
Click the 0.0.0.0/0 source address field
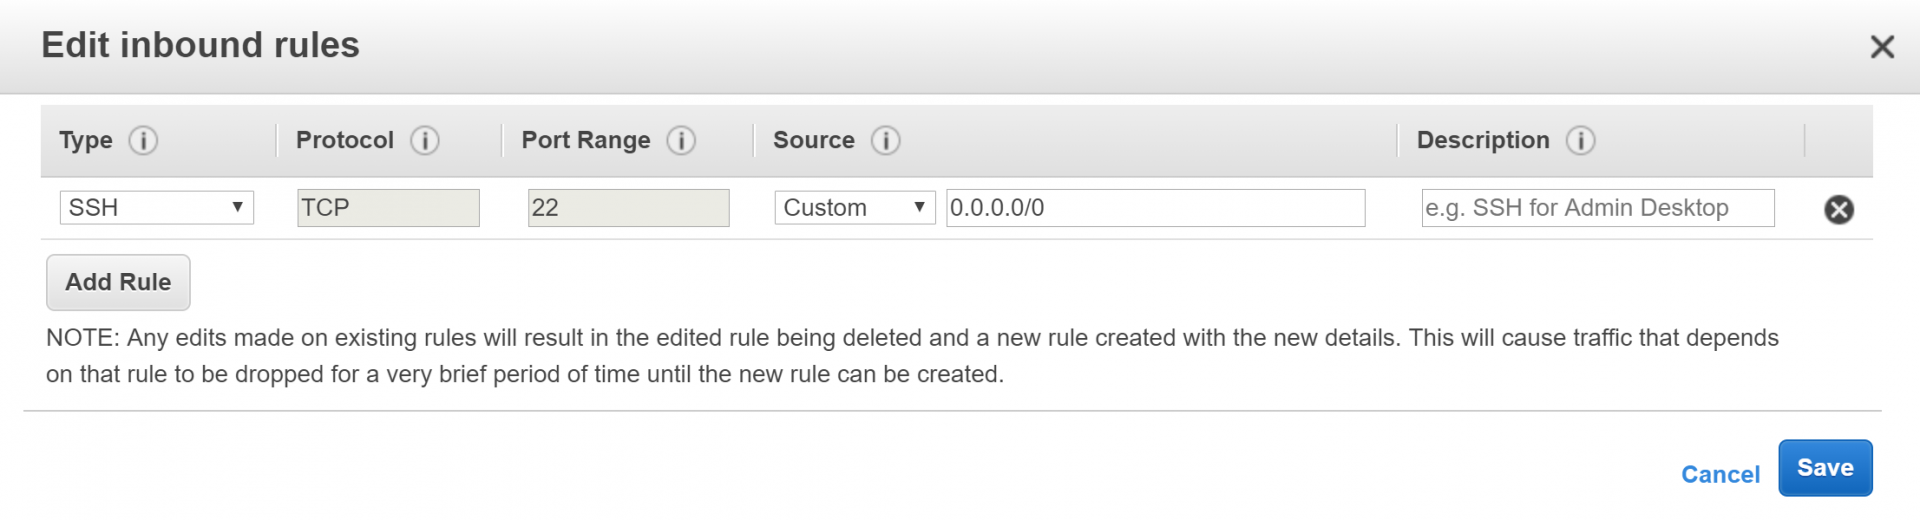tap(1156, 208)
